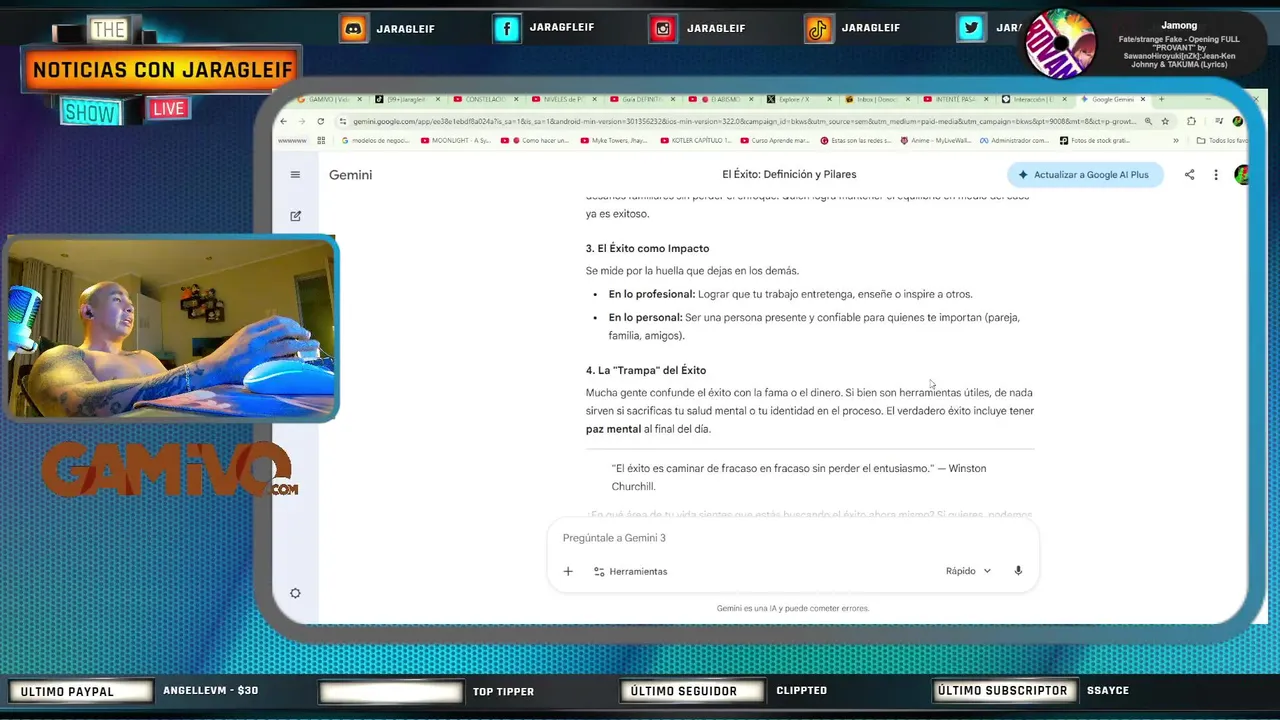The height and width of the screenshot is (720, 1280).
Task: Click the Discord JARAGLEIF icon in overlay
Action: (353, 28)
